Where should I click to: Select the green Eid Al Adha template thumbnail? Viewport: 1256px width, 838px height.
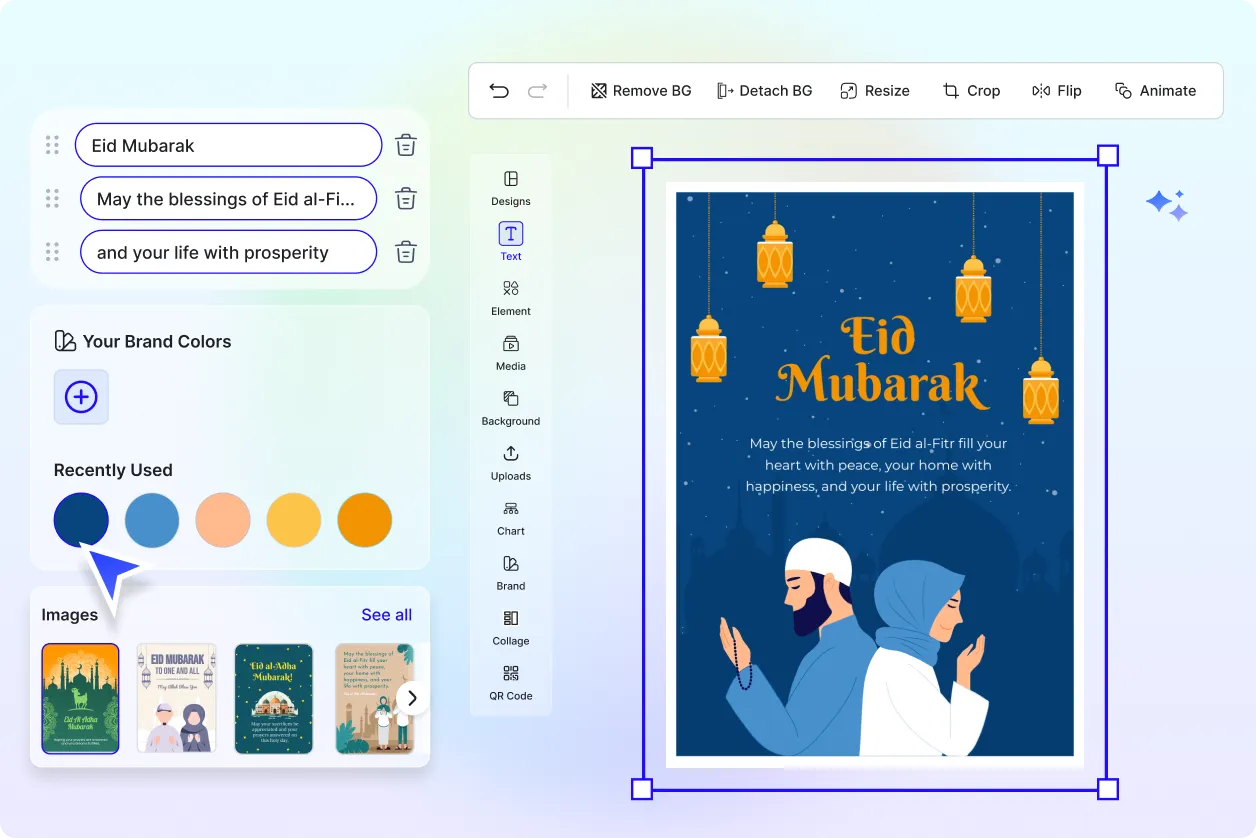[x=80, y=698]
